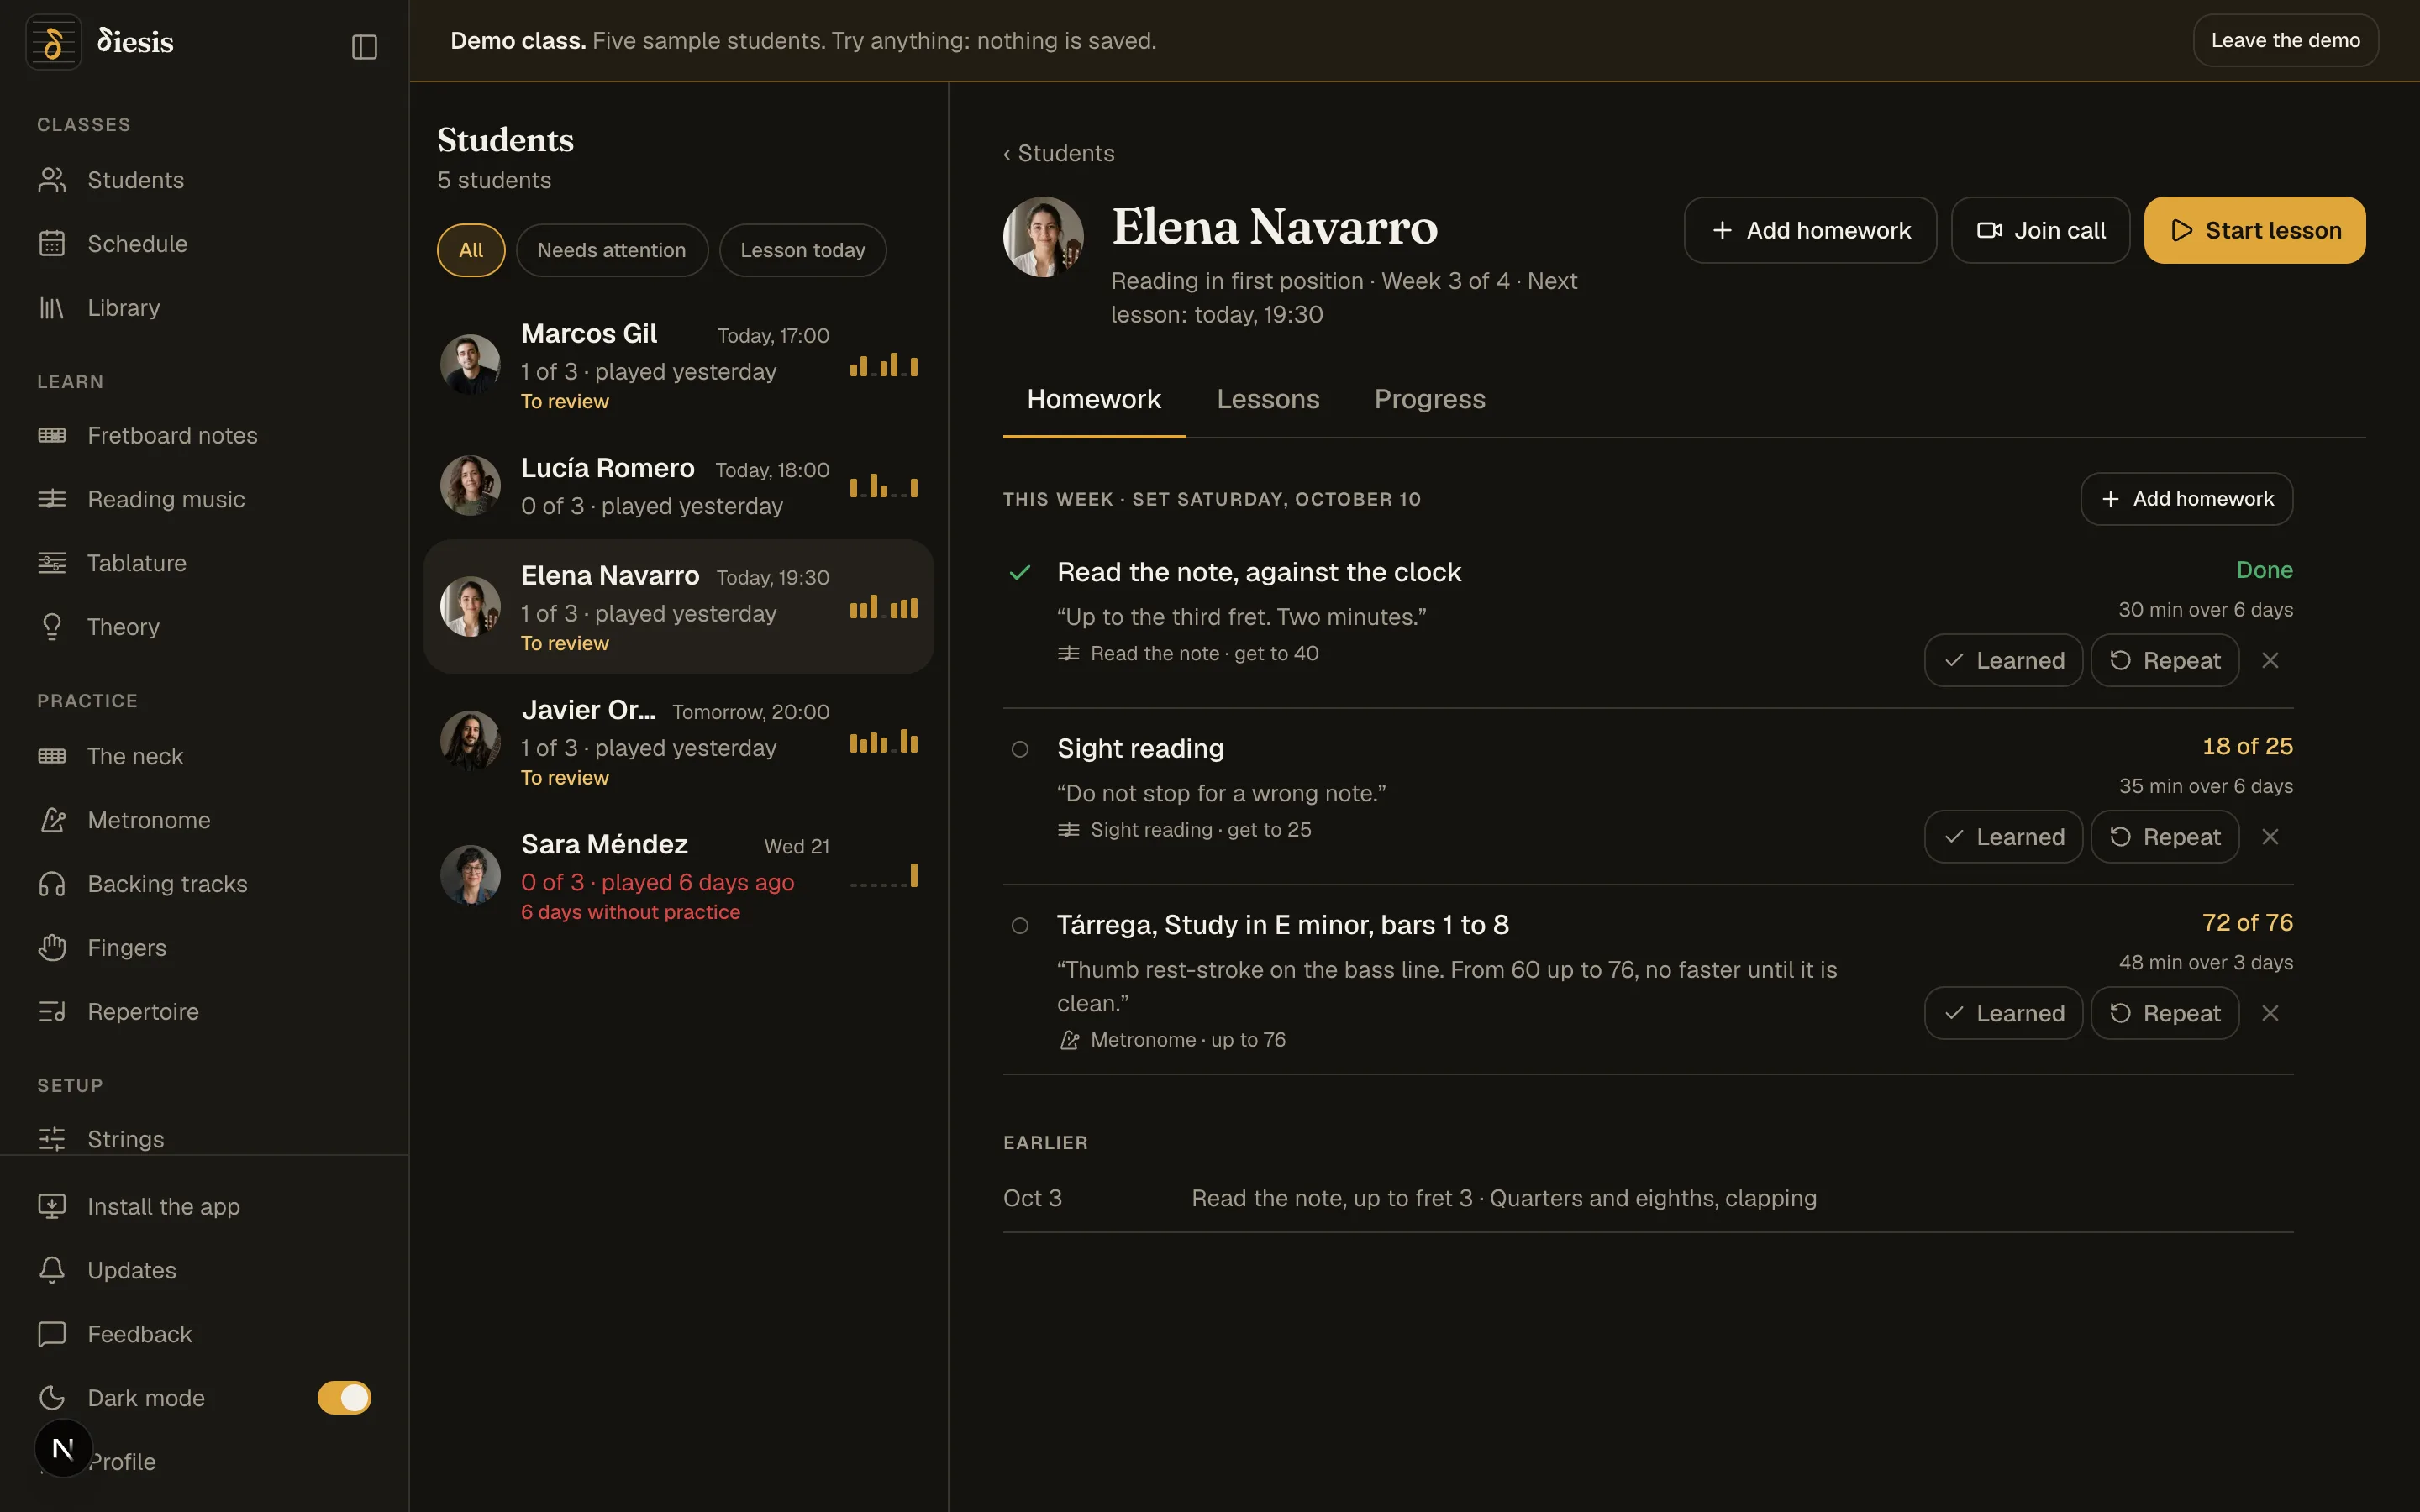Click Start lesson button
Viewport: 2420px width, 1512px height.
(2254, 230)
